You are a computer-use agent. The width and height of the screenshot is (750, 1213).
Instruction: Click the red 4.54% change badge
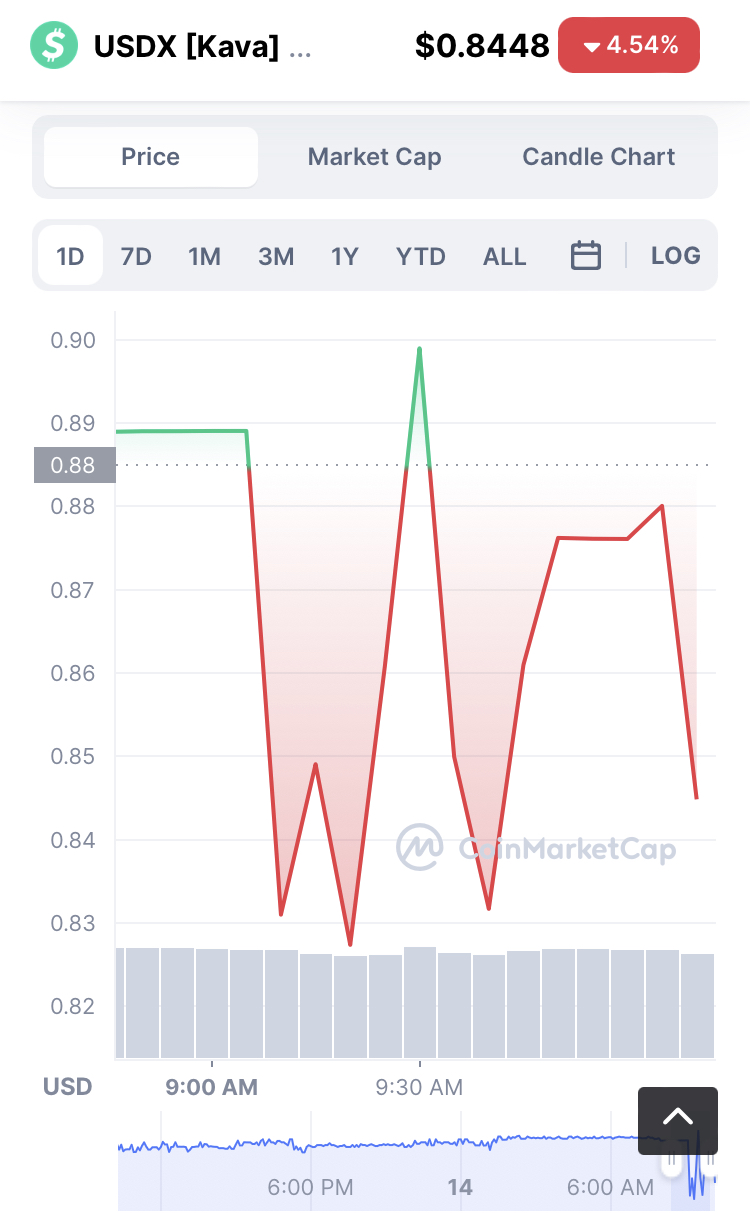coord(628,45)
